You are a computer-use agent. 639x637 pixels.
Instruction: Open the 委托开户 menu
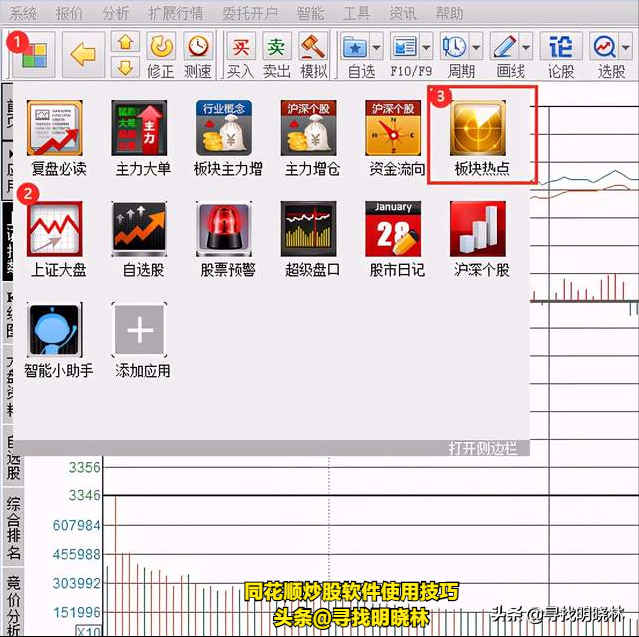pos(250,13)
